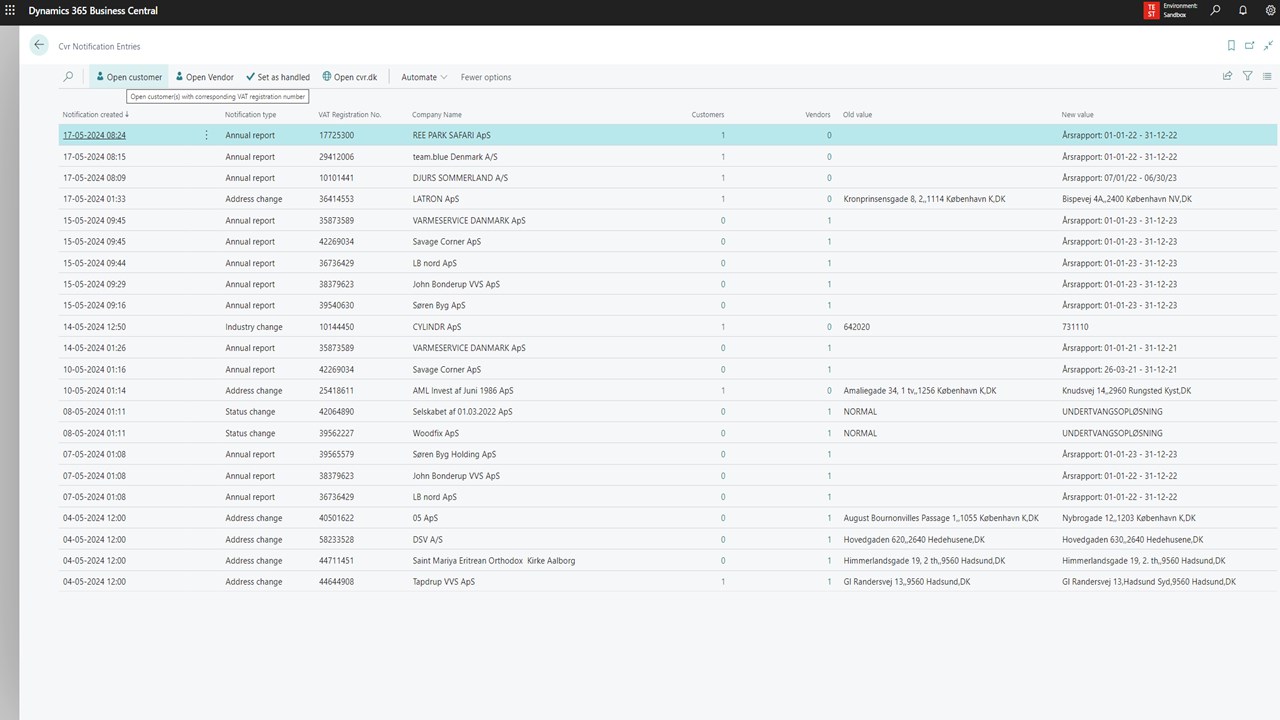This screenshot has height=720, width=1280.
Task: Launch Open cvr.dk action
Action: tap(350, 77)
